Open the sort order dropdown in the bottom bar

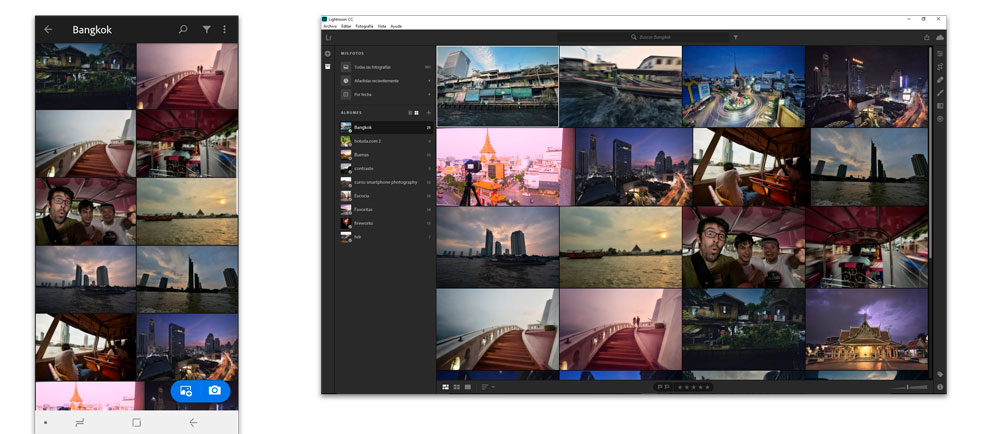tap(488, 386)
